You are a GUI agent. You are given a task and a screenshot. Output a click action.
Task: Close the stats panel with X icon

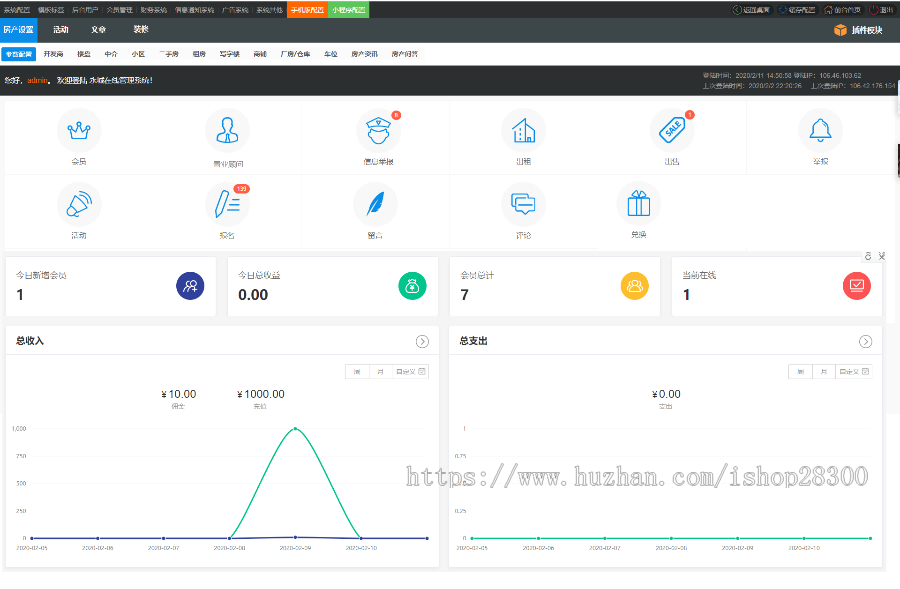tap(882, 256)
